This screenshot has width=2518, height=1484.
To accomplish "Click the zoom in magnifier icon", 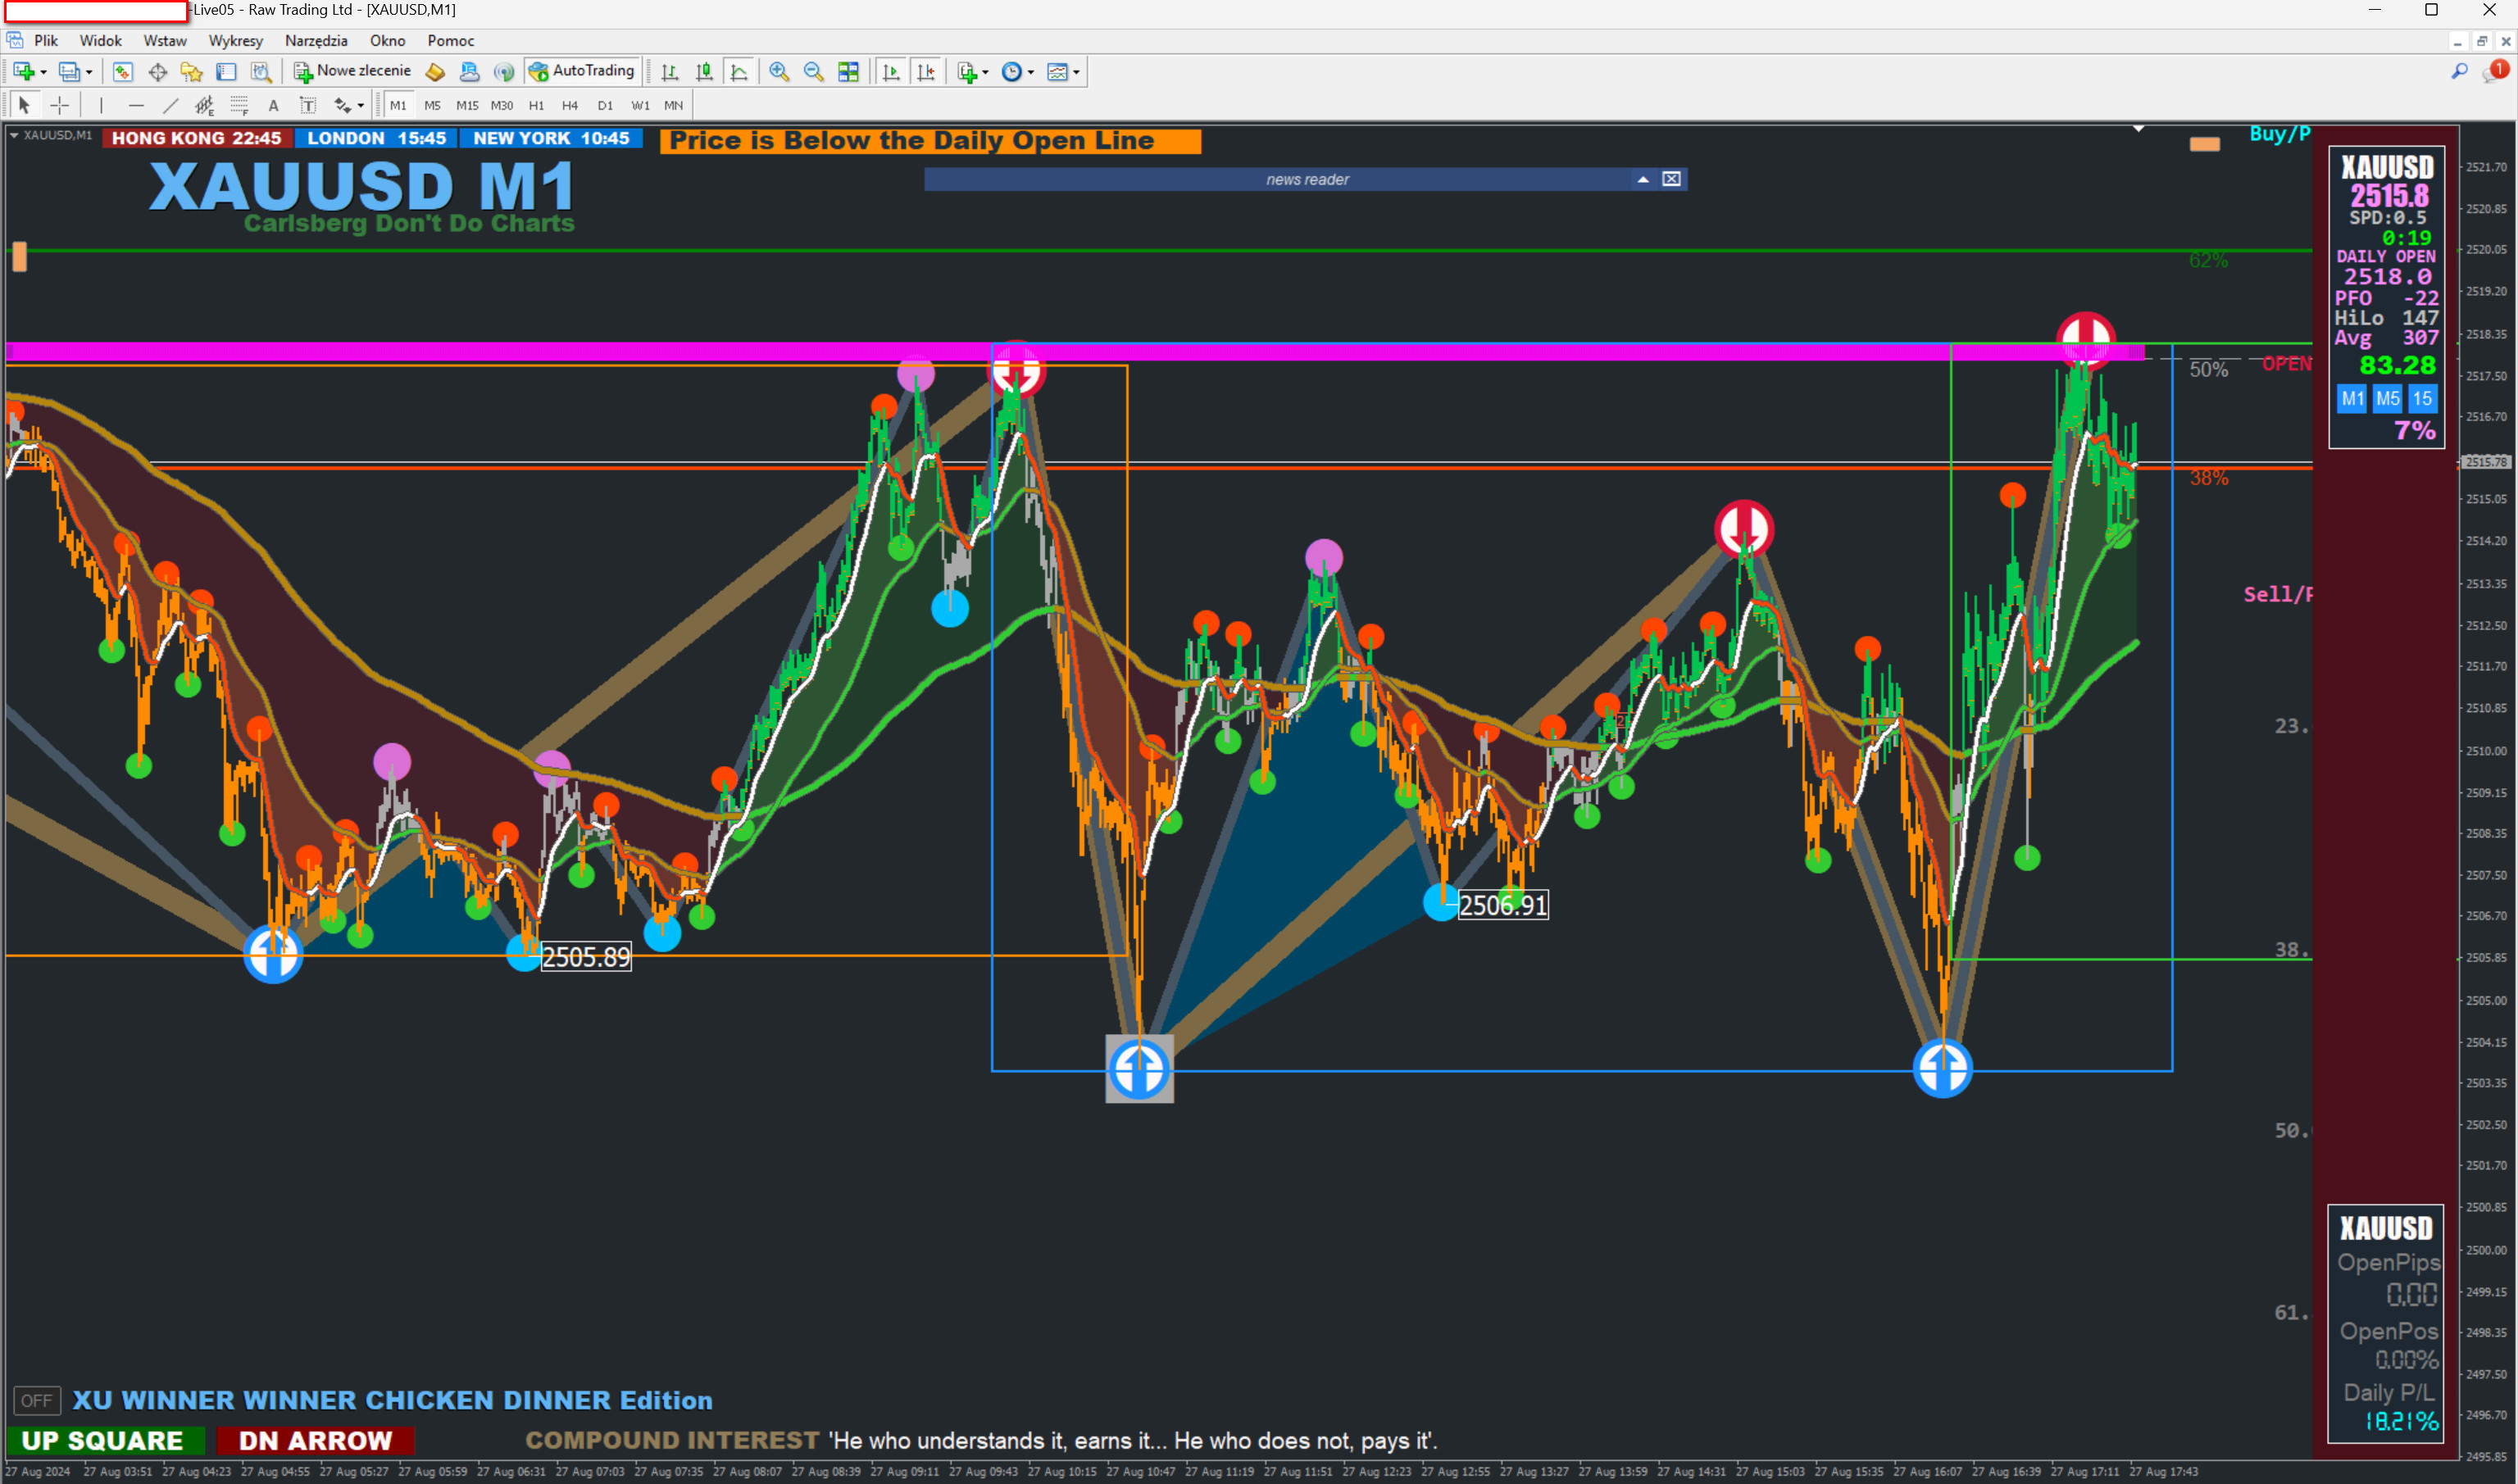I will click(x=779, y=72).
